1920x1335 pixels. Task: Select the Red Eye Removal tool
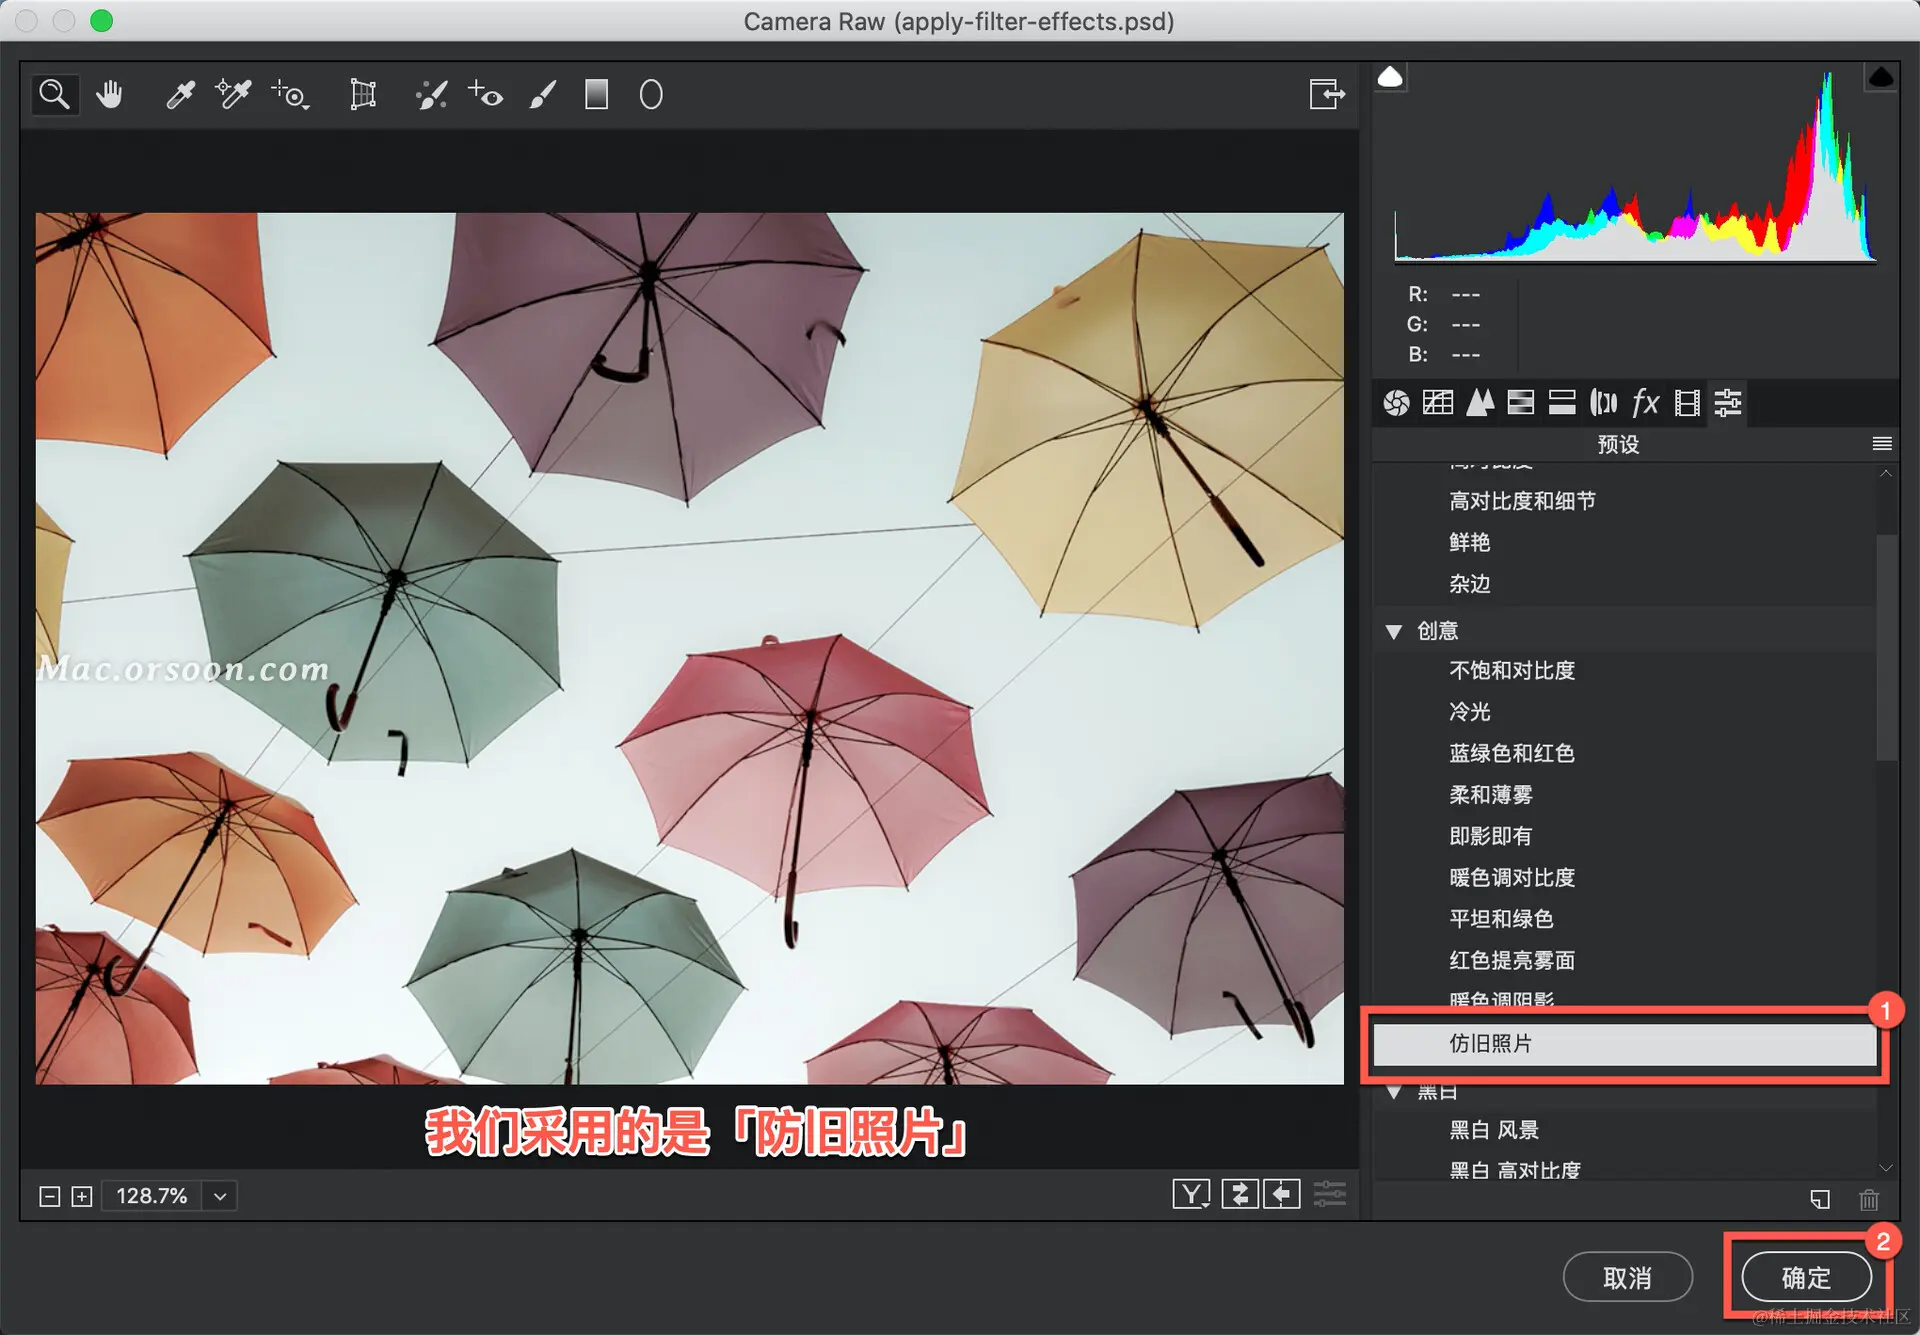486,95
